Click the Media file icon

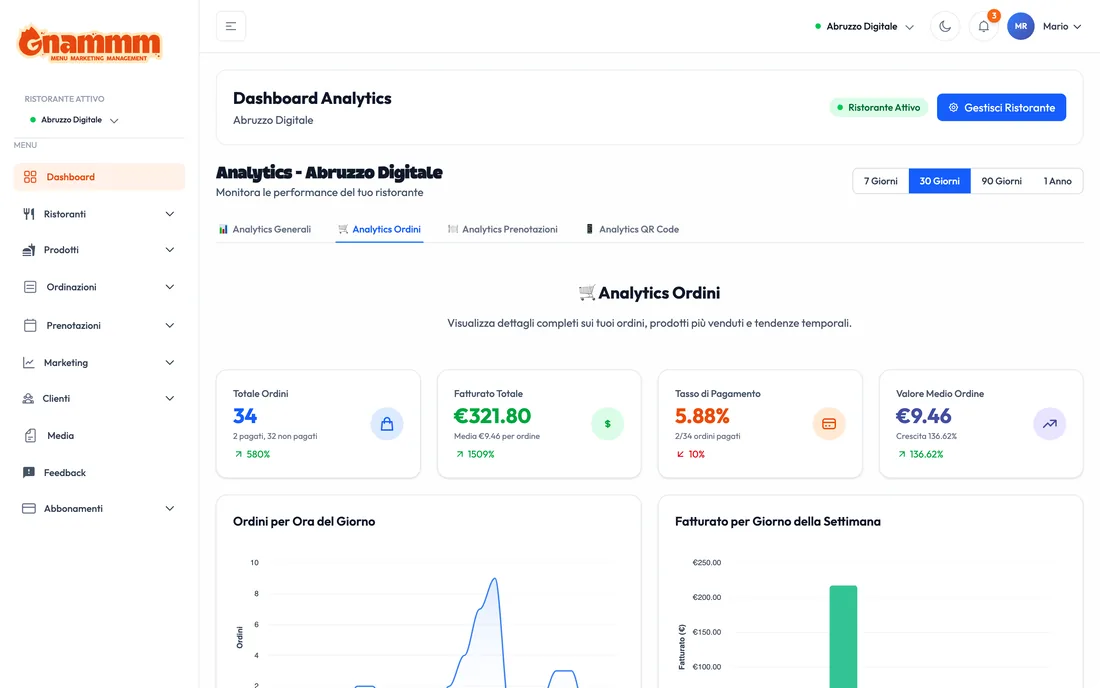(x=30, y=436)
